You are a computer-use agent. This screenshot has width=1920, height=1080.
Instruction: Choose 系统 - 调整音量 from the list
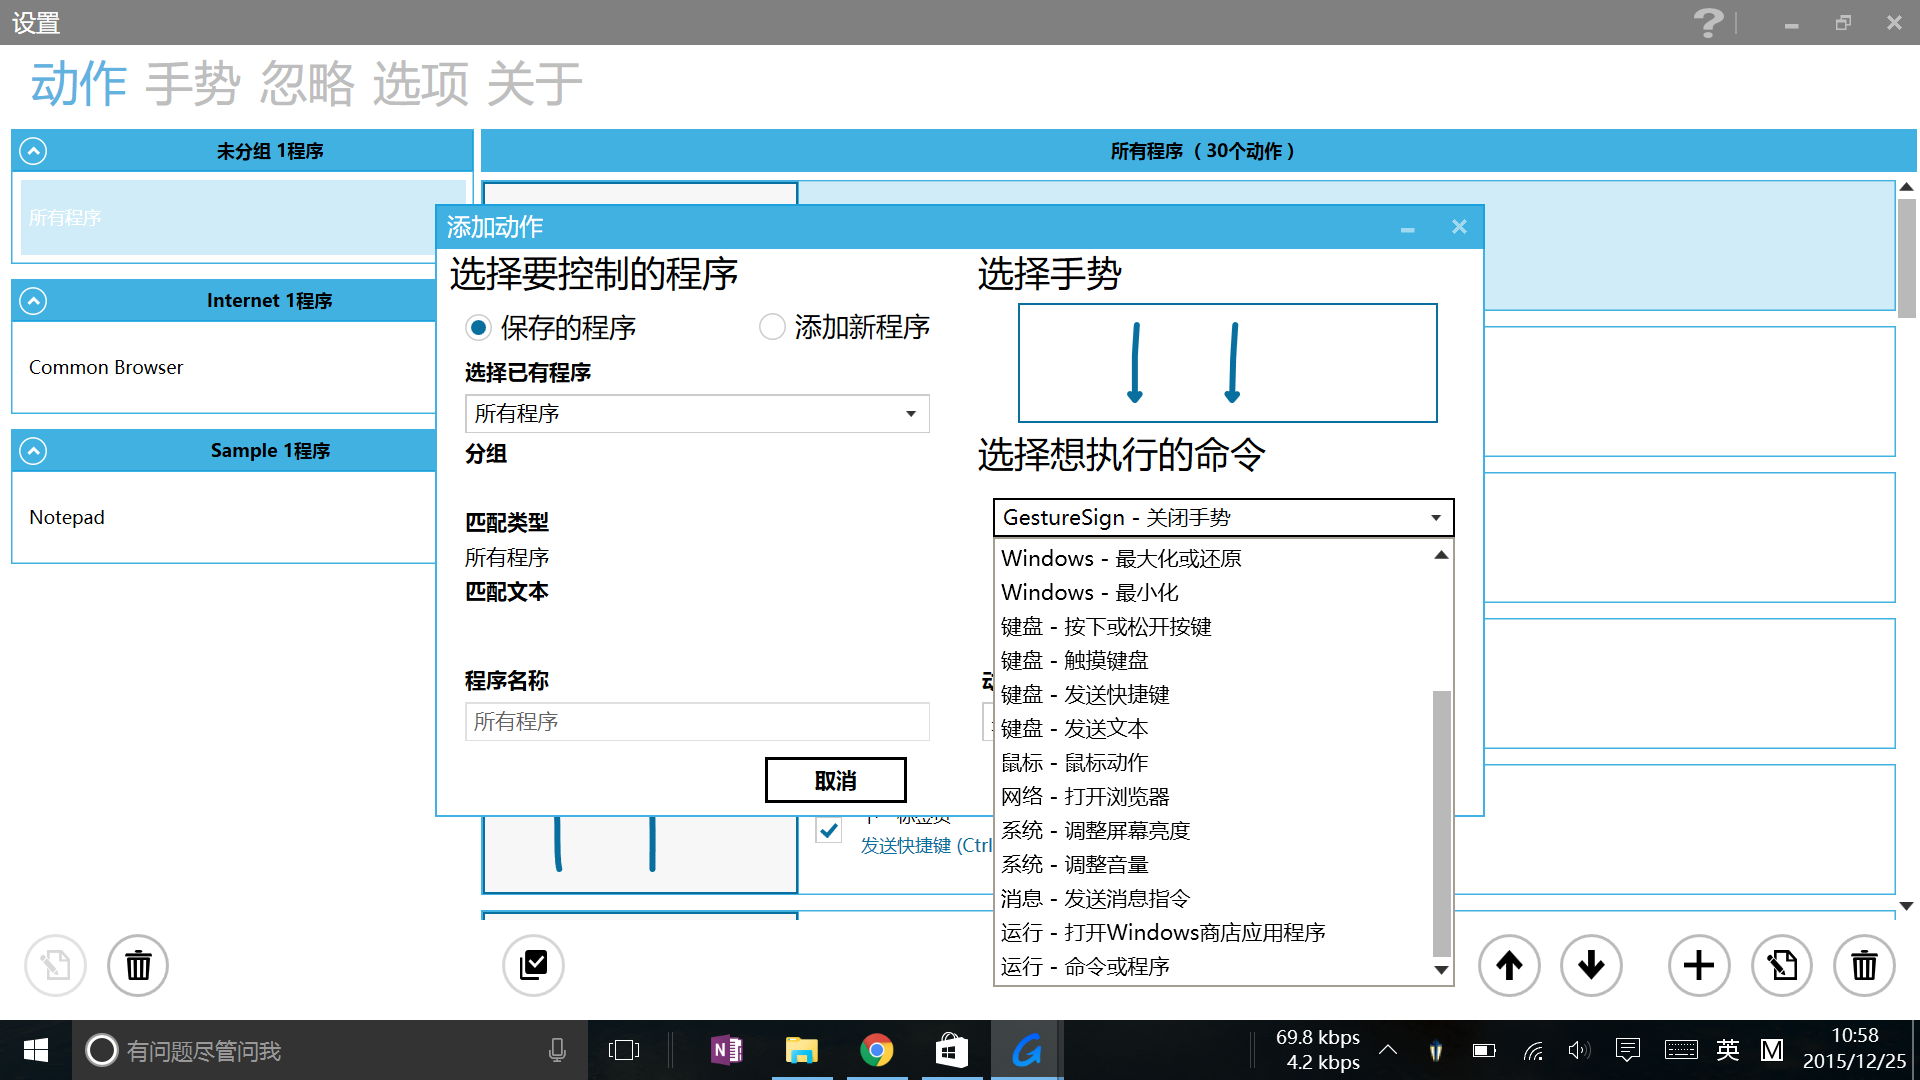pos(1214,864)
